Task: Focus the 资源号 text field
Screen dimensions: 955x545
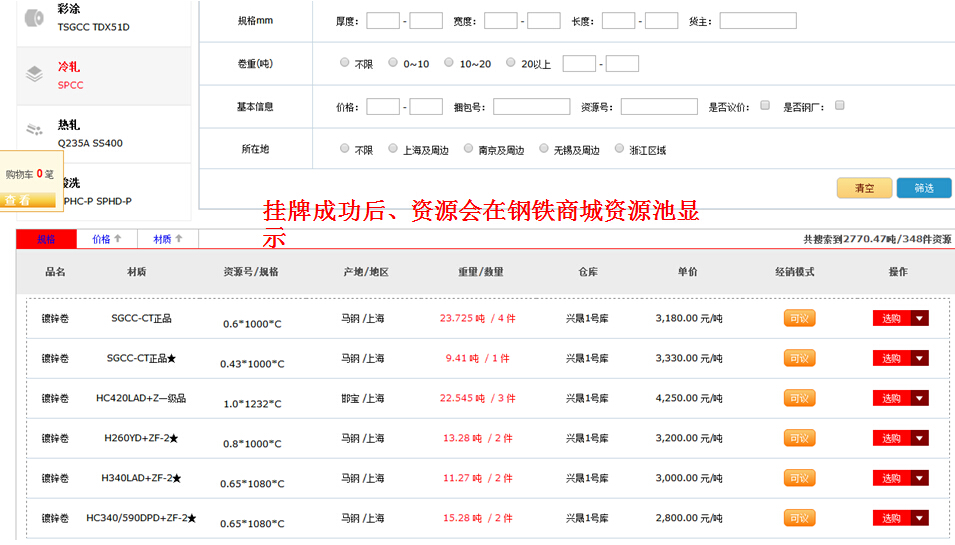Action: pos(658,106)
